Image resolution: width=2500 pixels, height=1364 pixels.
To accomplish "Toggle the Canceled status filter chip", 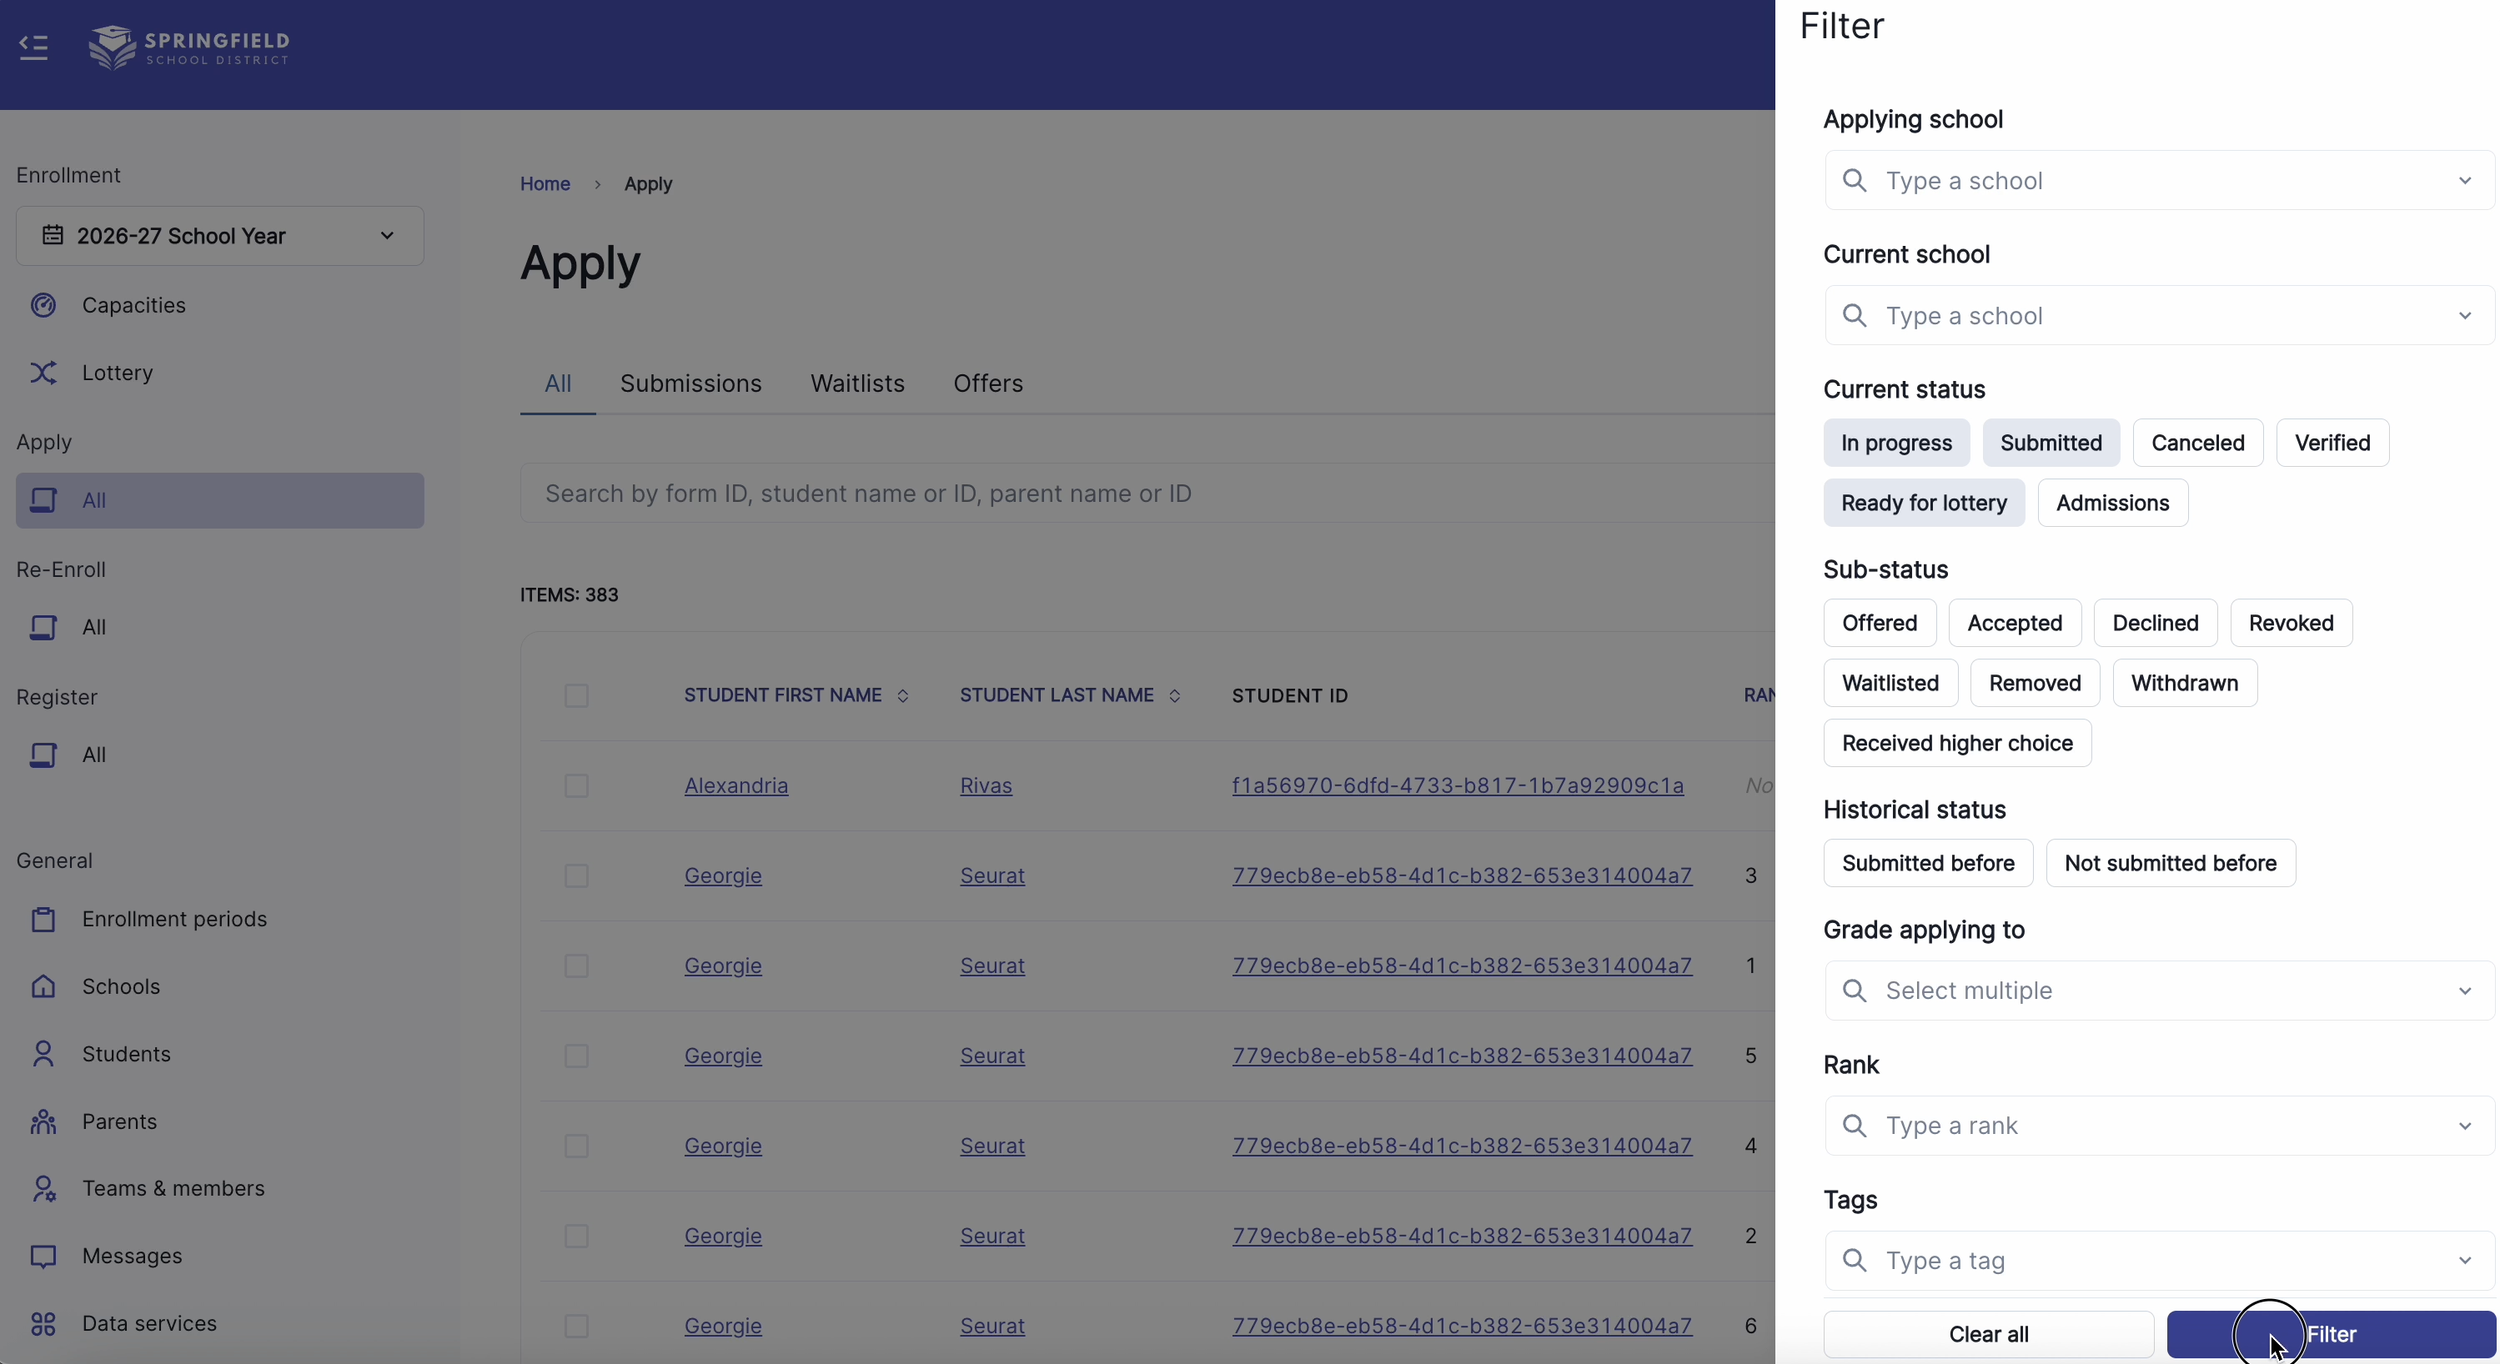I will pos(2197,443).
